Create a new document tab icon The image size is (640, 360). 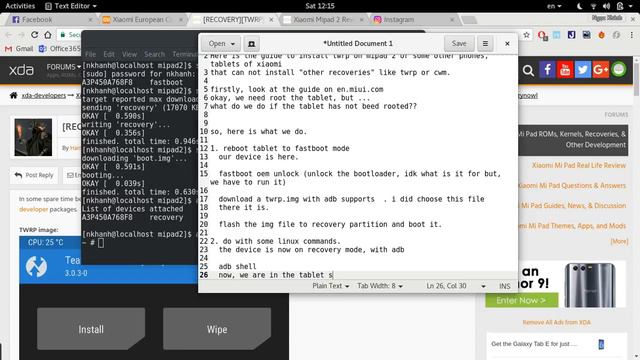click(x=251, y=43)
